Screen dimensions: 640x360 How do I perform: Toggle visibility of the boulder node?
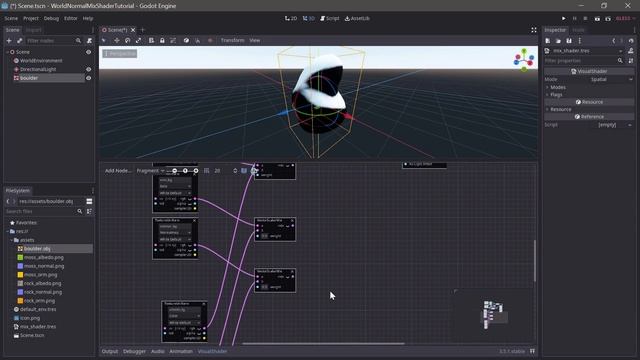tap(89, 78)
